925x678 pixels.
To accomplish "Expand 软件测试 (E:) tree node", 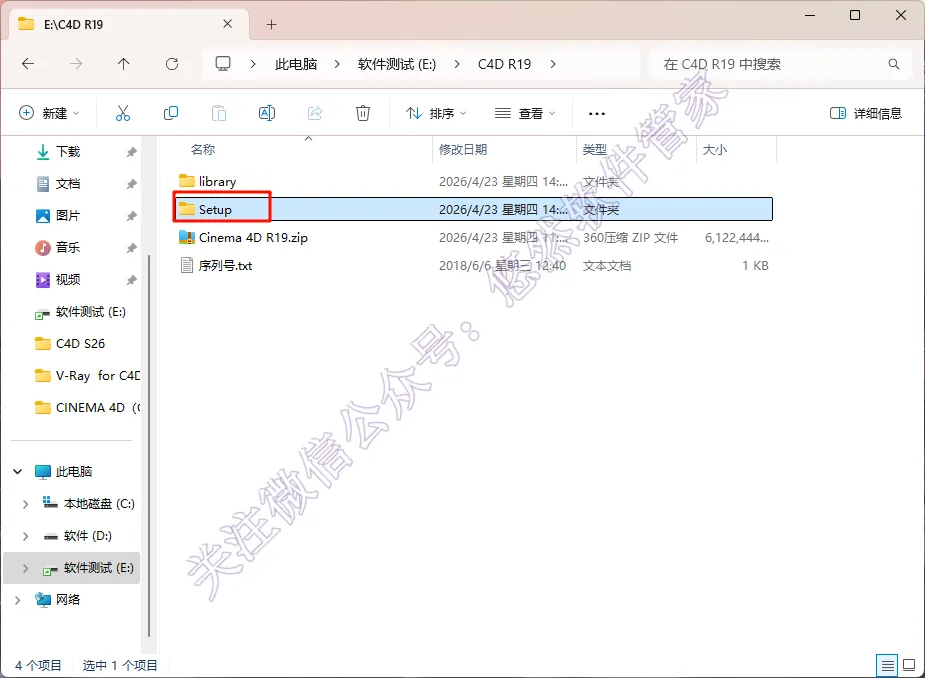I will tap(25, 568).
